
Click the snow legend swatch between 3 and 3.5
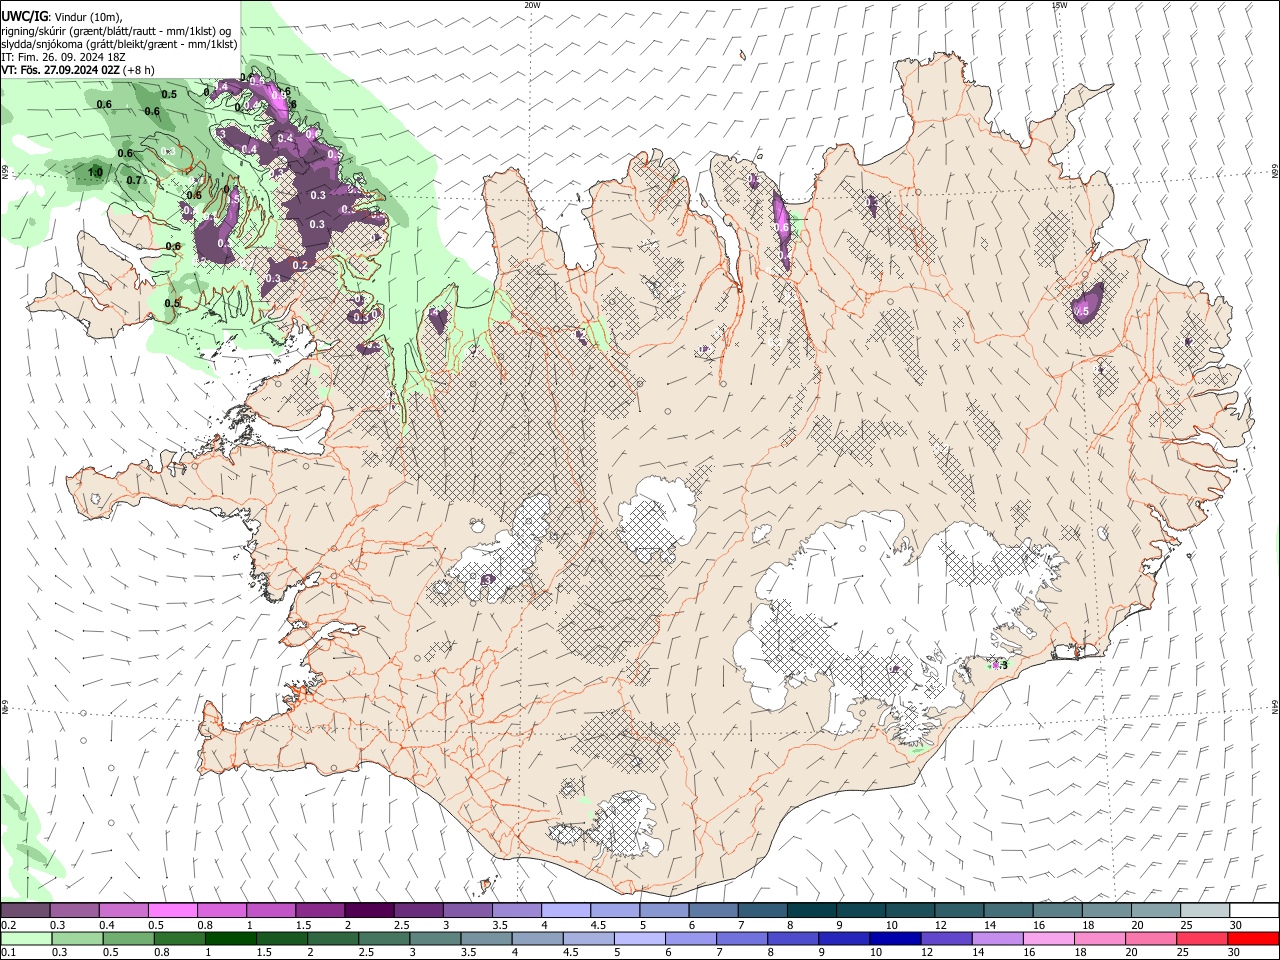[467, 910]
